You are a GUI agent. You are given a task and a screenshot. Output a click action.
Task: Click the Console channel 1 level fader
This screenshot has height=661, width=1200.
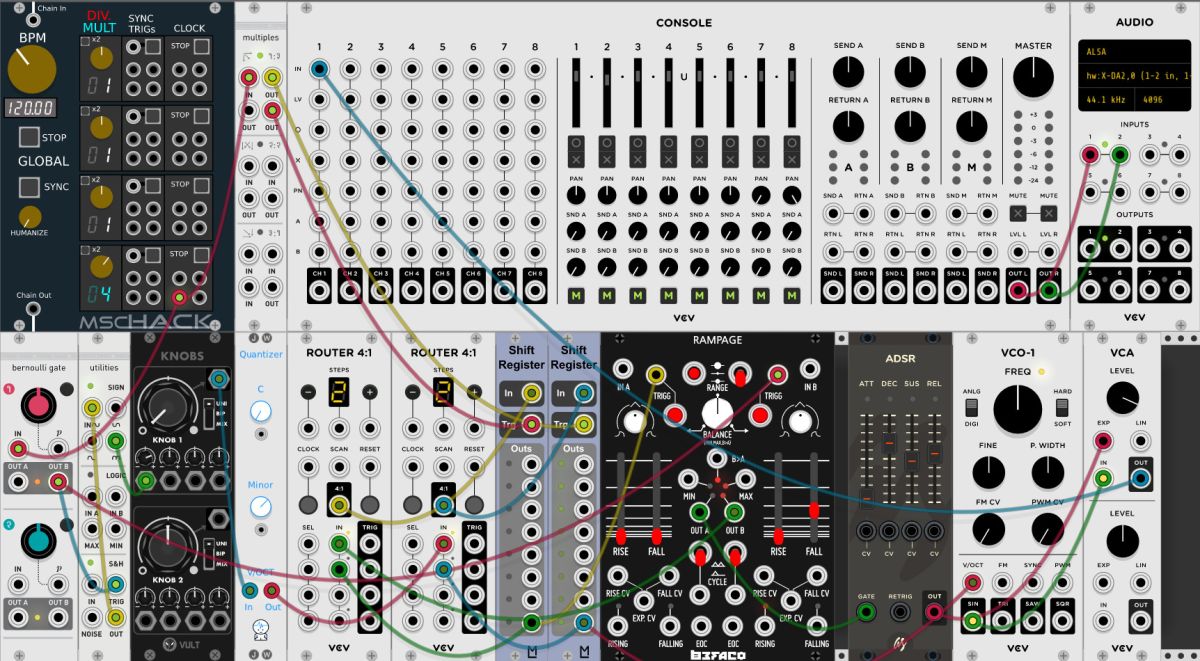coord(576,92)
